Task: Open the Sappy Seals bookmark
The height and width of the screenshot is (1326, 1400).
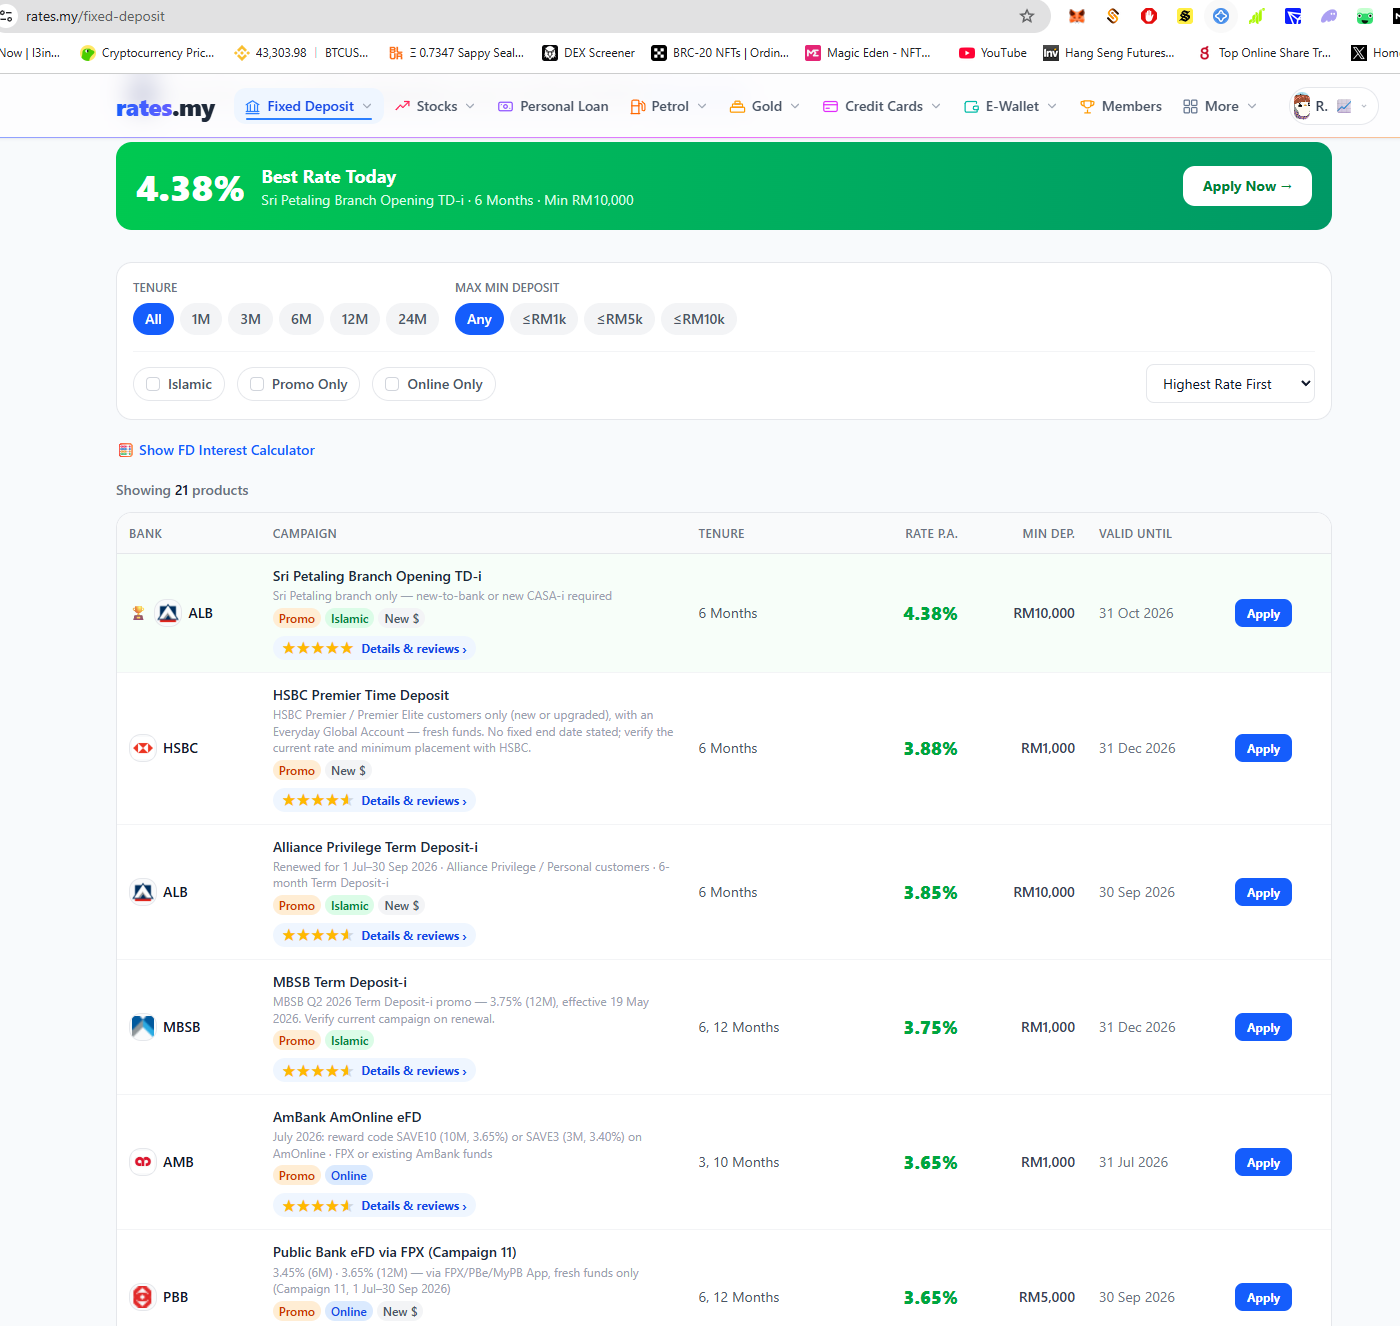Action: tap(457, 53)
